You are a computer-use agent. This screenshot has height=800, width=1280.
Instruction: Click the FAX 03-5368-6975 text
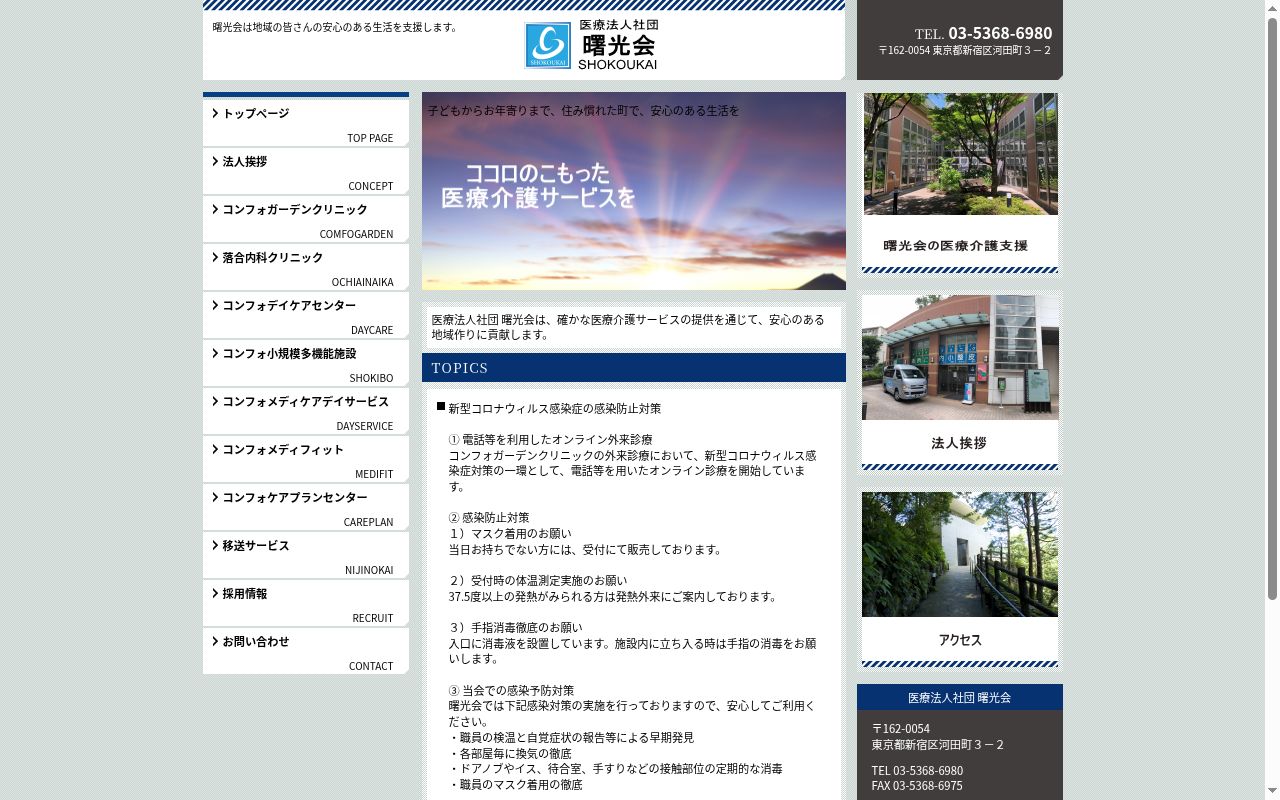[917, 786]
